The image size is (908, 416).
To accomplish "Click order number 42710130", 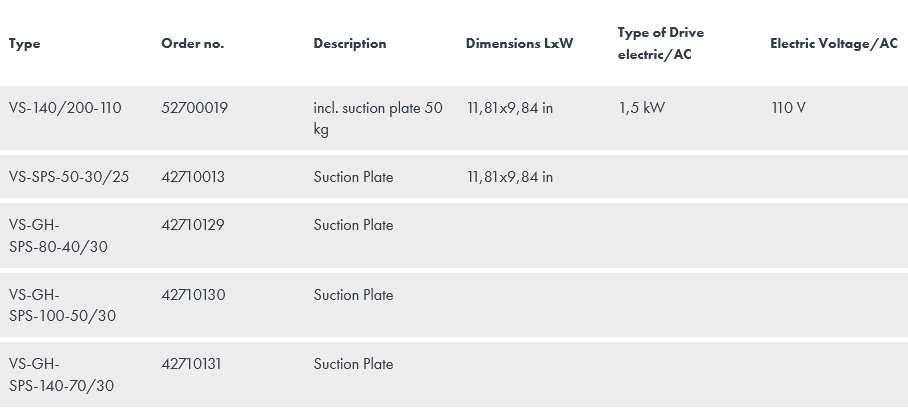I will pos(193,295).
